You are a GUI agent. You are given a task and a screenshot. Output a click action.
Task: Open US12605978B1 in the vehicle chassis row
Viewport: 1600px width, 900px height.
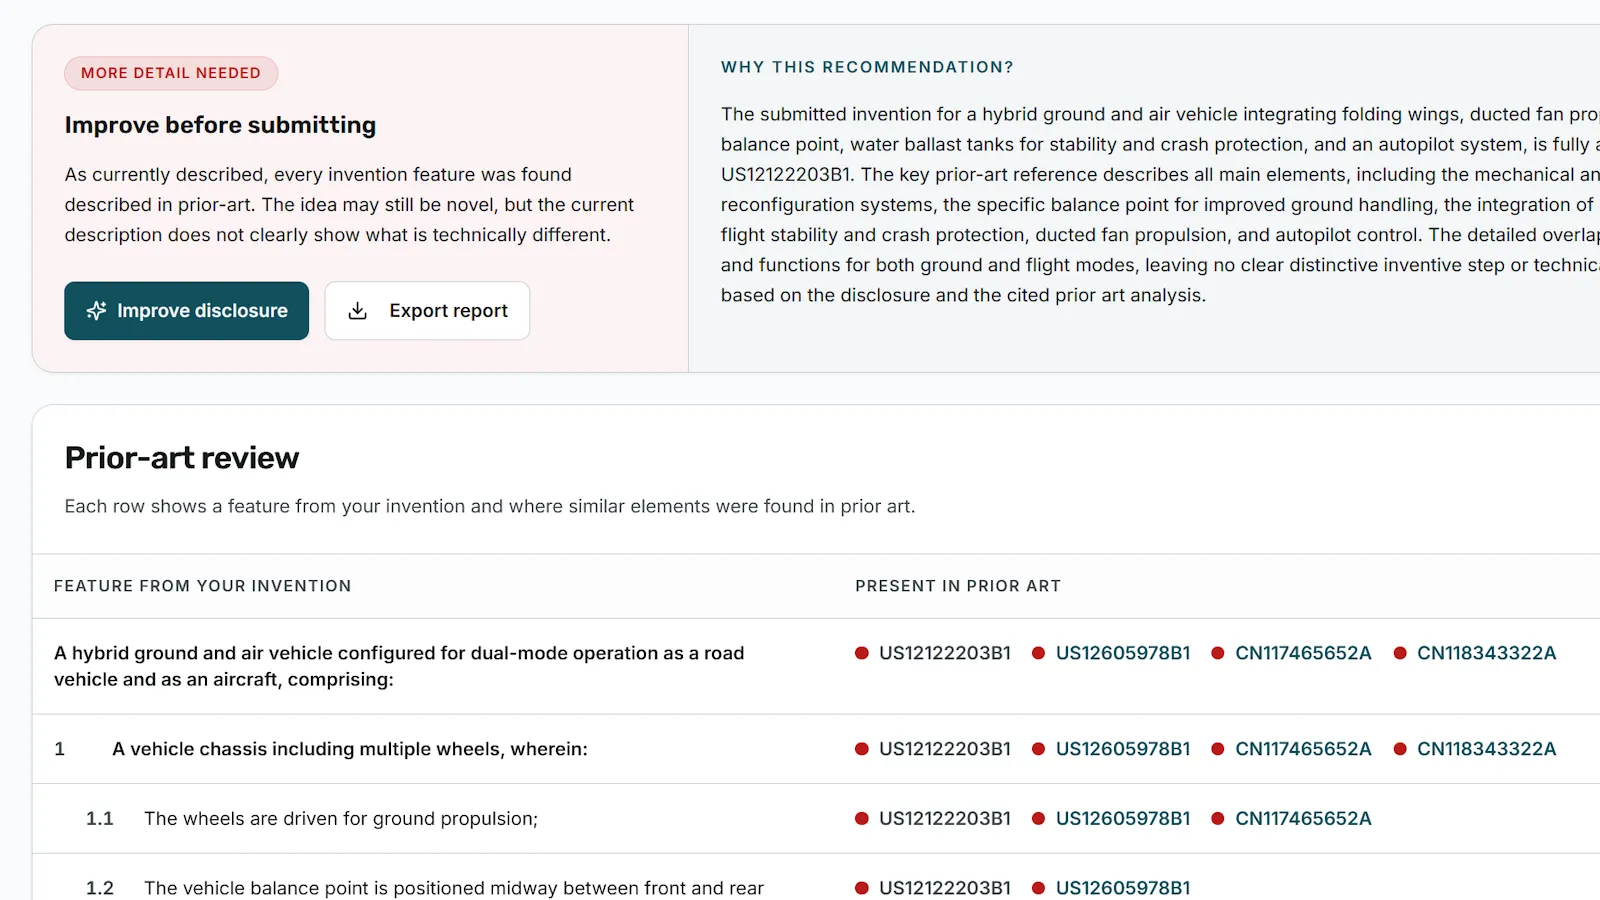click(1123, 749)
